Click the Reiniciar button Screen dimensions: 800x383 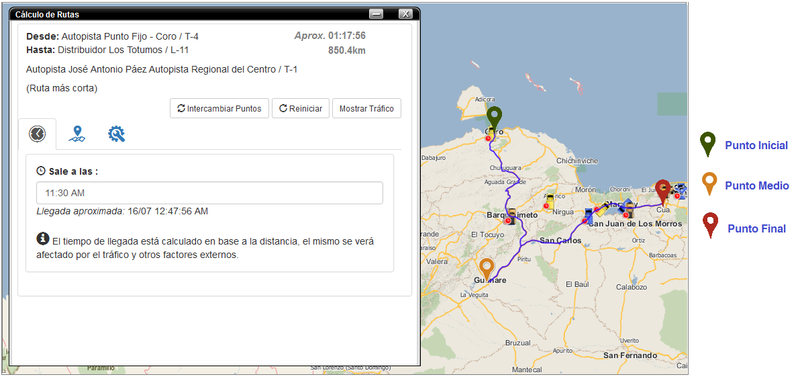[301, 109]
